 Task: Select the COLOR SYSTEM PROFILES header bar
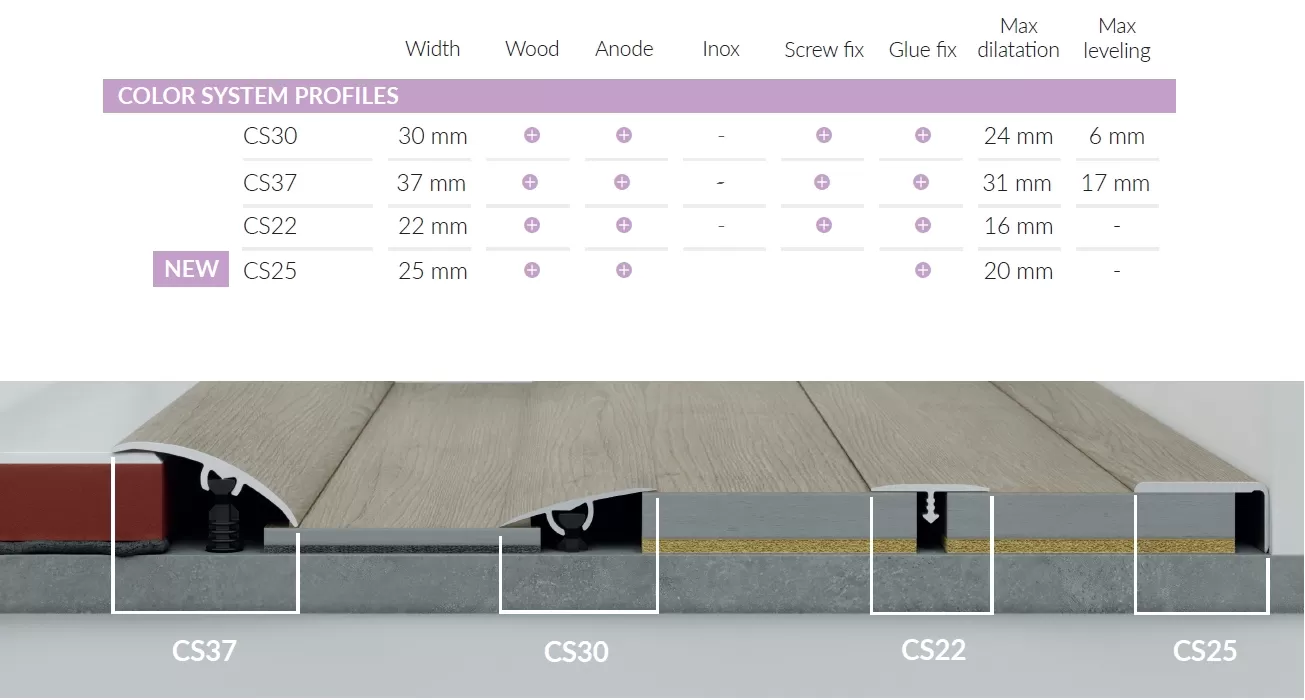(x=639, y=96)
